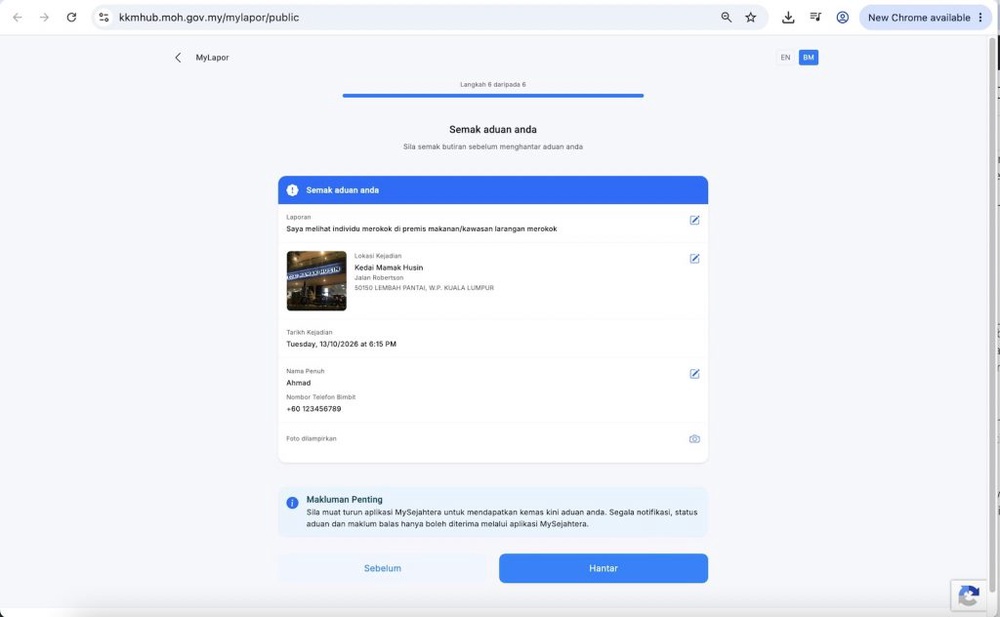1000x617 pixels.
Task: Open the Kedai Mamak Husin photo thumbnail
Action: click(x=316, y=281)
